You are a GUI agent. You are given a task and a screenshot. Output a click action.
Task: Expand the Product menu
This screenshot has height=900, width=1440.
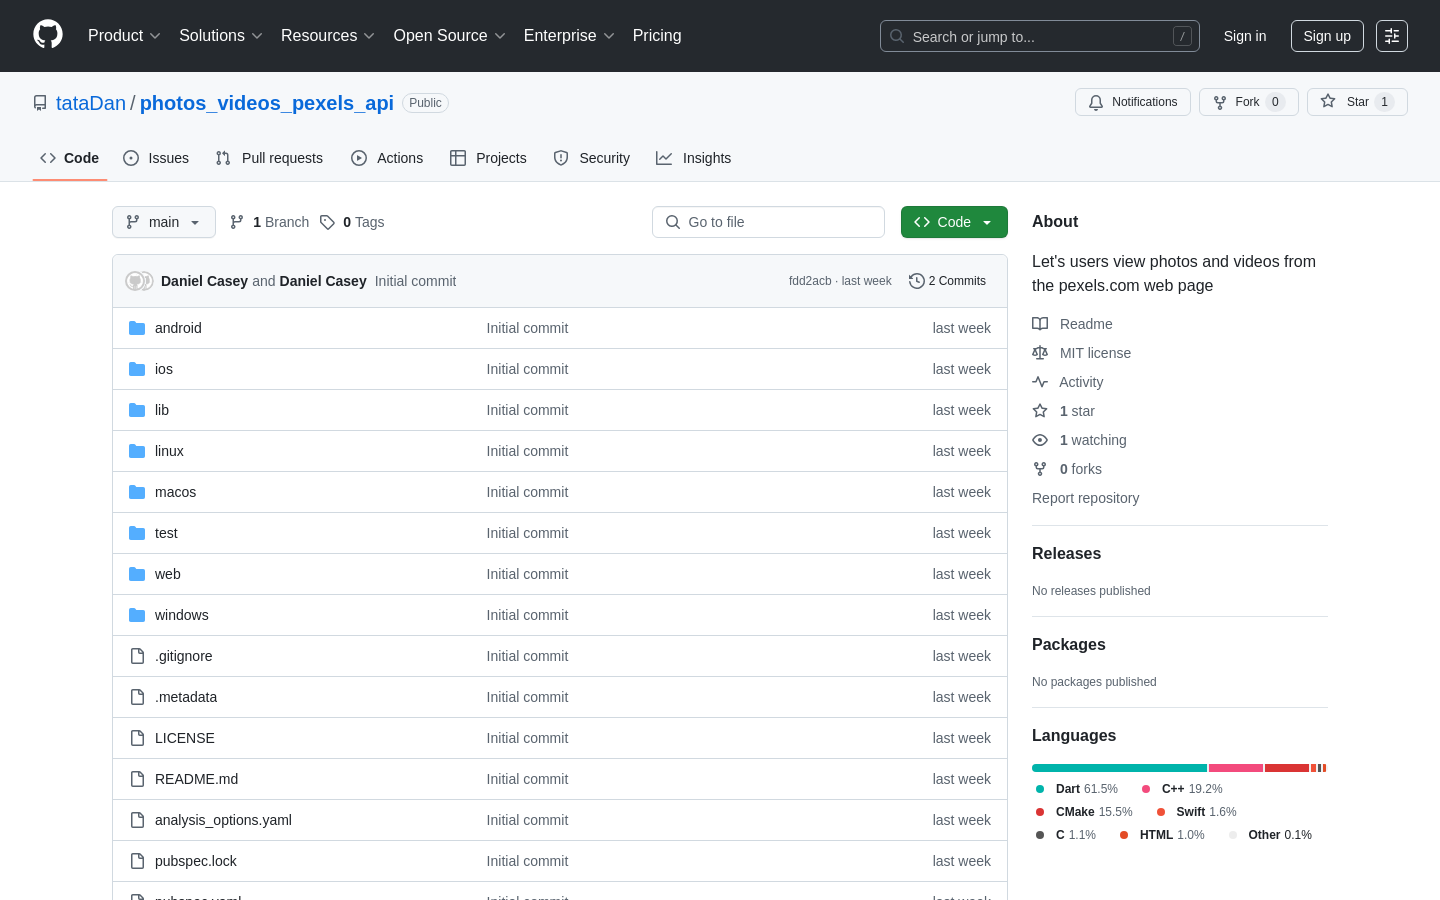point(124,36)
